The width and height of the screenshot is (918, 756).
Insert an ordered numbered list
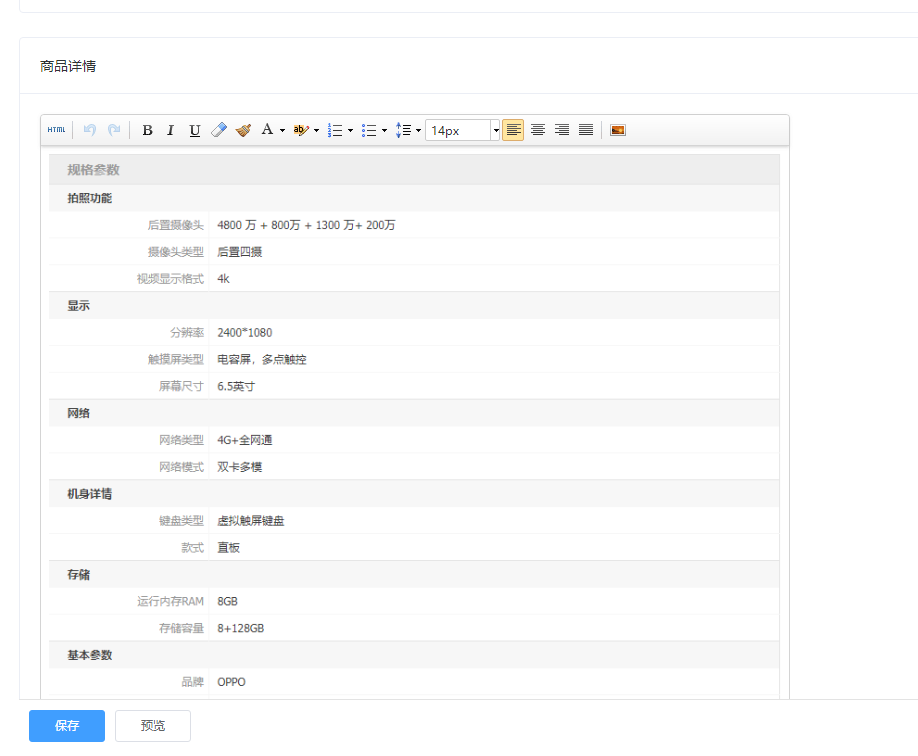(x=335, y=130)
